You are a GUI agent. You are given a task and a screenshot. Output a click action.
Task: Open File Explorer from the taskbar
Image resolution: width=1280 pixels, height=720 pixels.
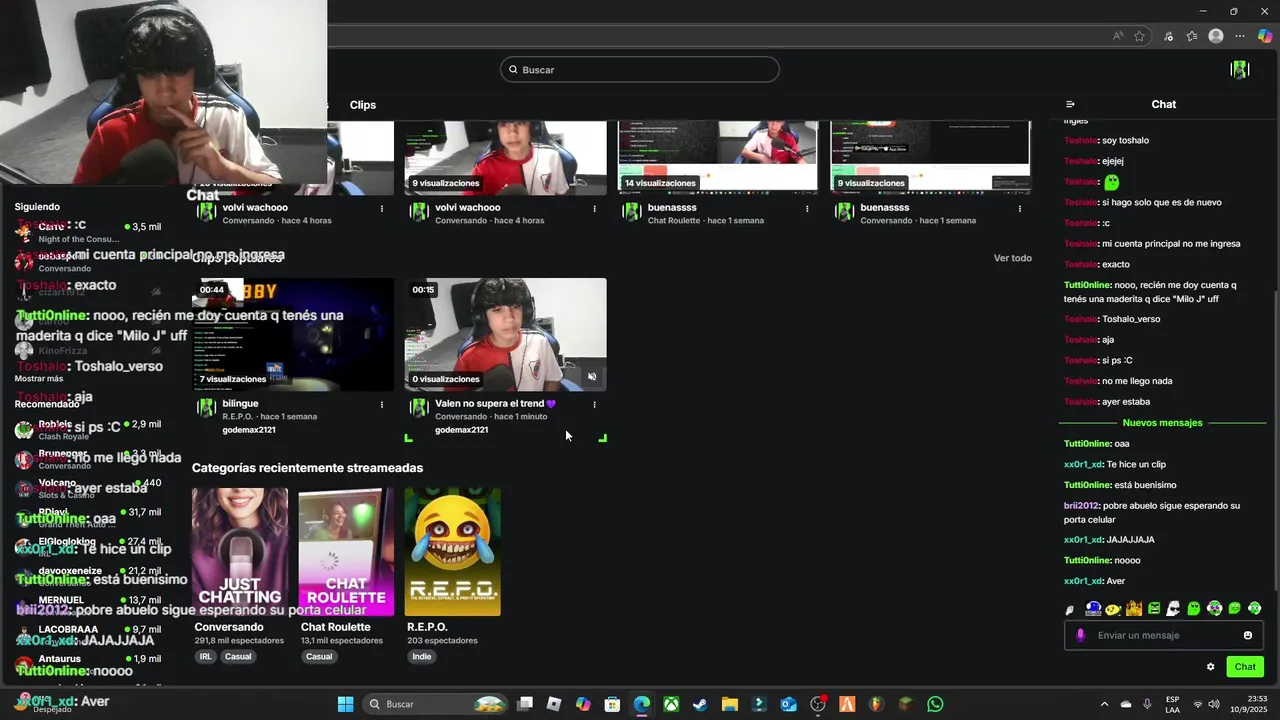[730, 704]
